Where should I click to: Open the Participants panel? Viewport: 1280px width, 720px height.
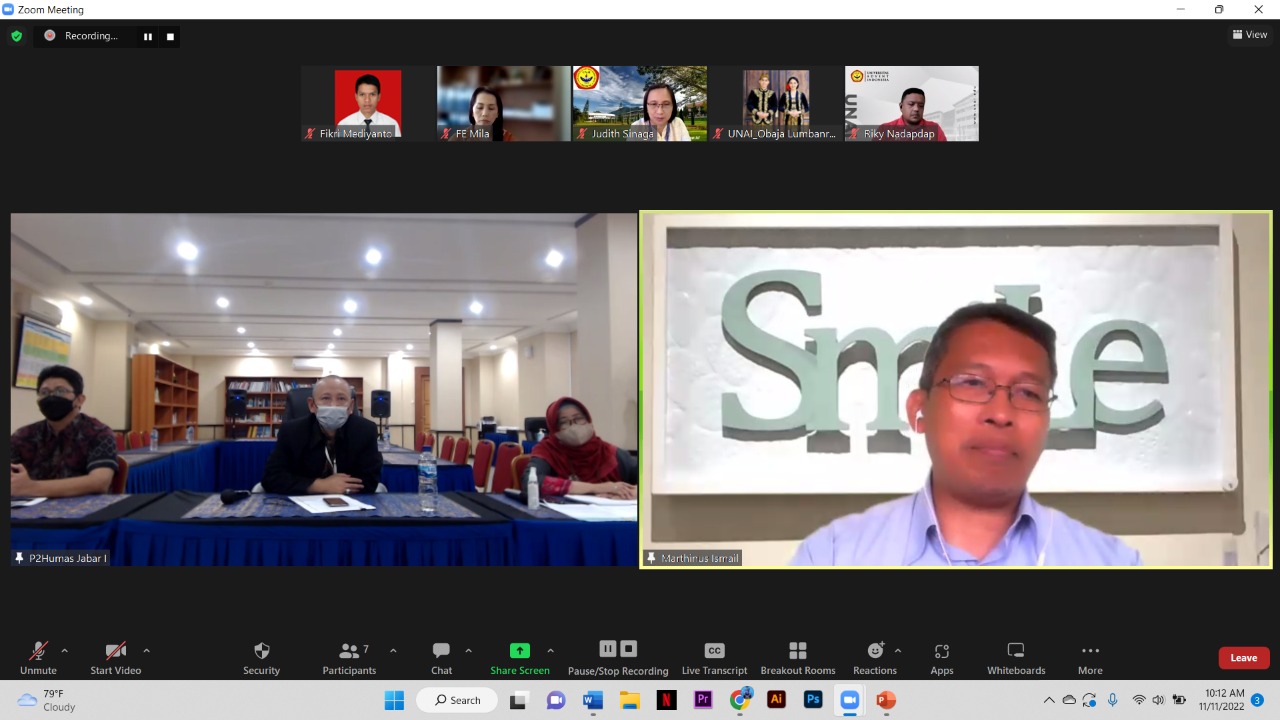[349, 656]
